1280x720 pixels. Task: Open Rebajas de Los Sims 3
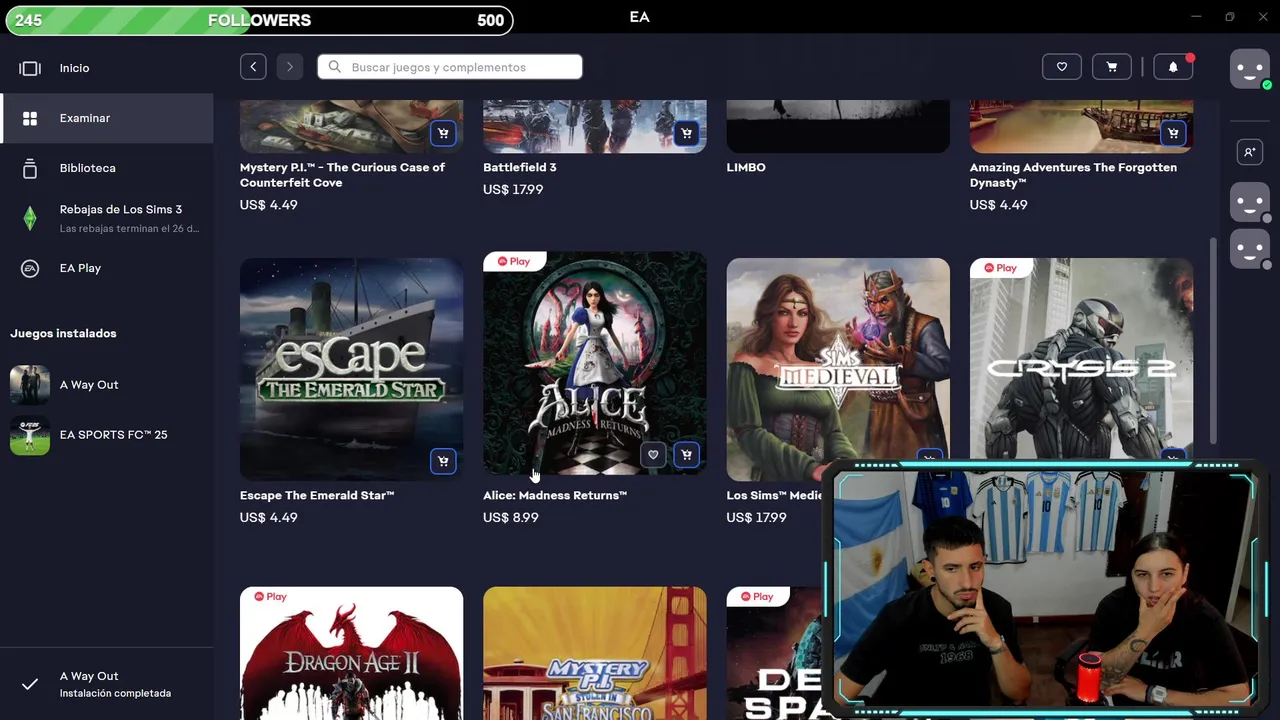coord(106,218)
